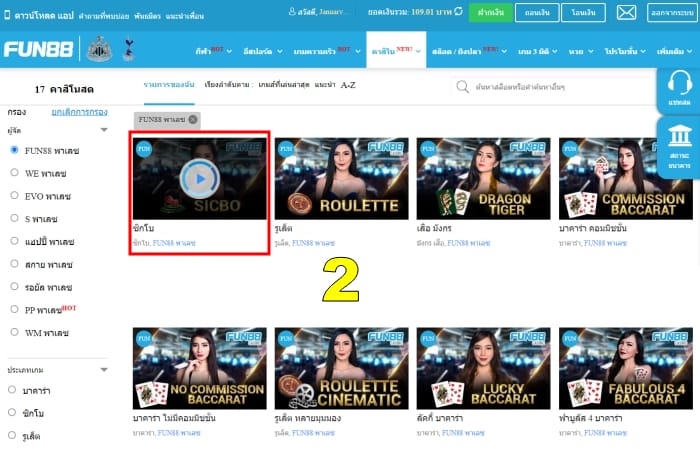Viewport: 700px width, 449px height.
Task: Open the Roulette game thumbnail
Action: pyautogui.click(x=342, y=179)
